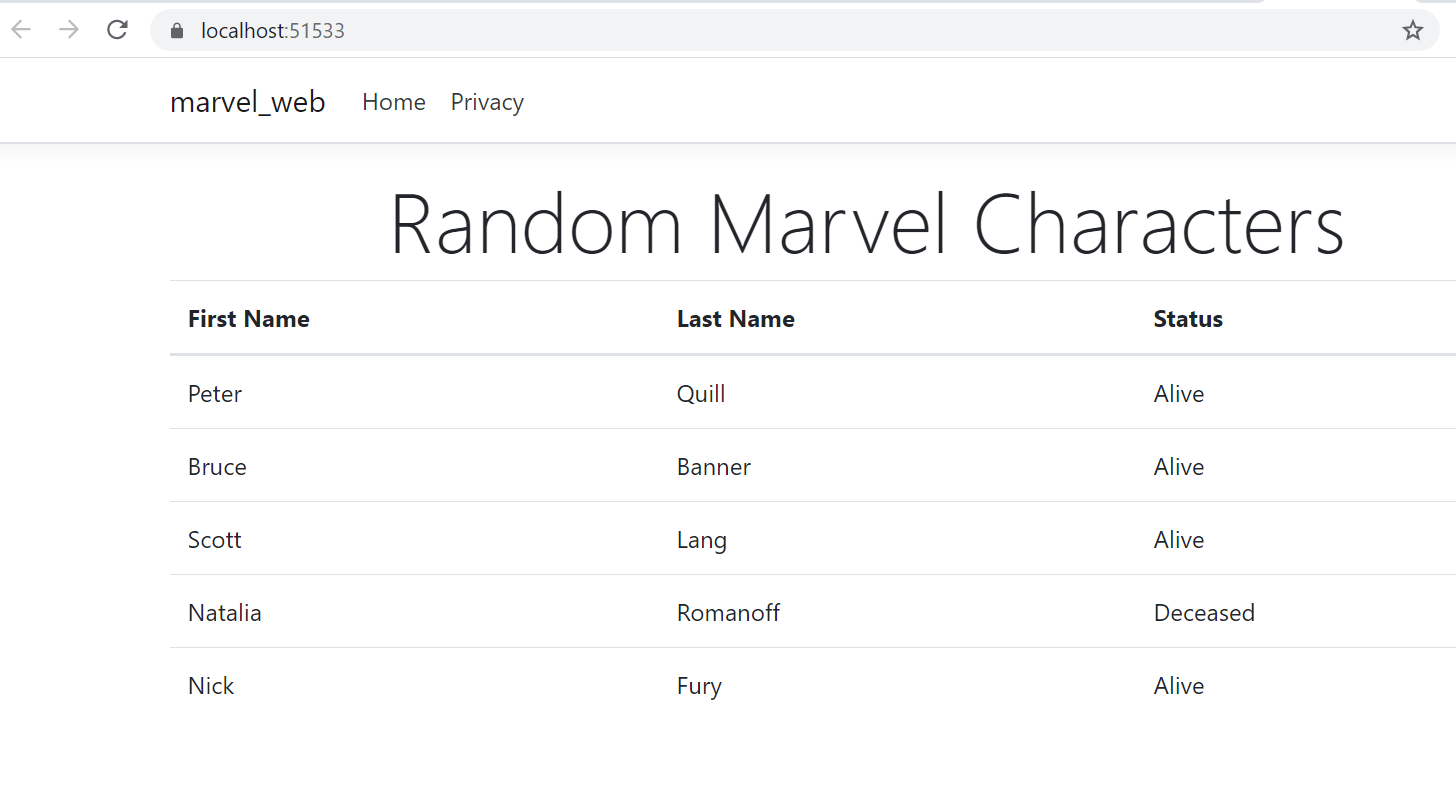
Task: Reload the current page
Action: coord(117,30)
